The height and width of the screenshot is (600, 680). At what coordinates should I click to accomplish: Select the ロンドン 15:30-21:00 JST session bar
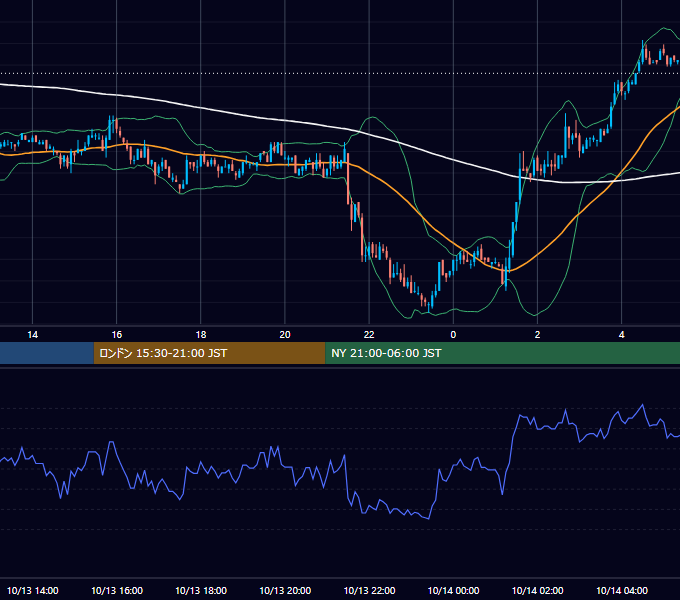click(209, 353)
